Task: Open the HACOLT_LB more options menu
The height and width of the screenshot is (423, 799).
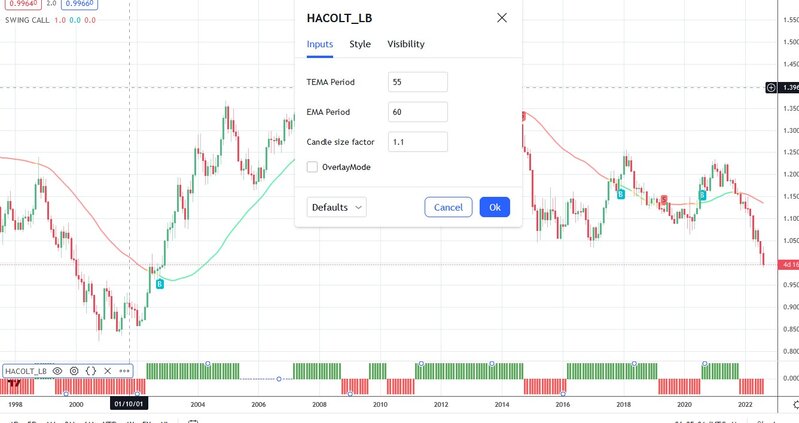Action: pos(124,370)
